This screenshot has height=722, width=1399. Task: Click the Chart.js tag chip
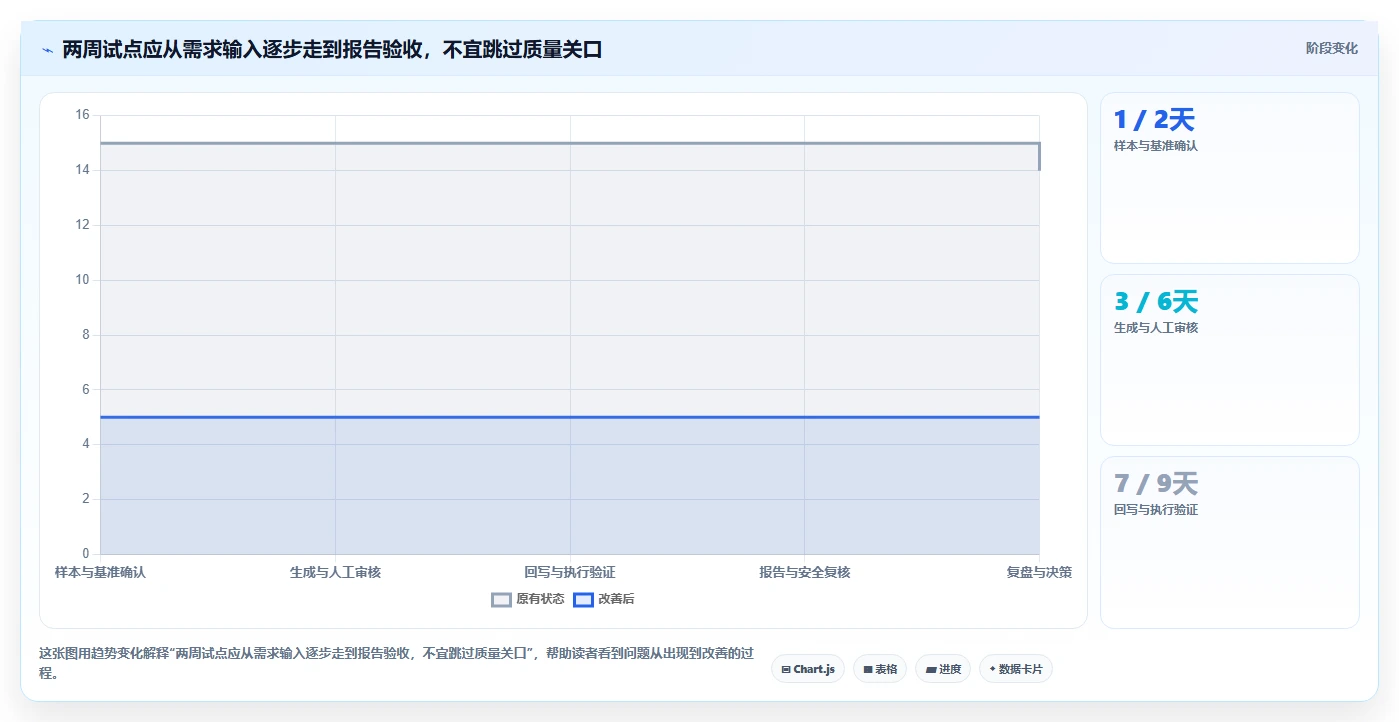[x=808, y=669]
